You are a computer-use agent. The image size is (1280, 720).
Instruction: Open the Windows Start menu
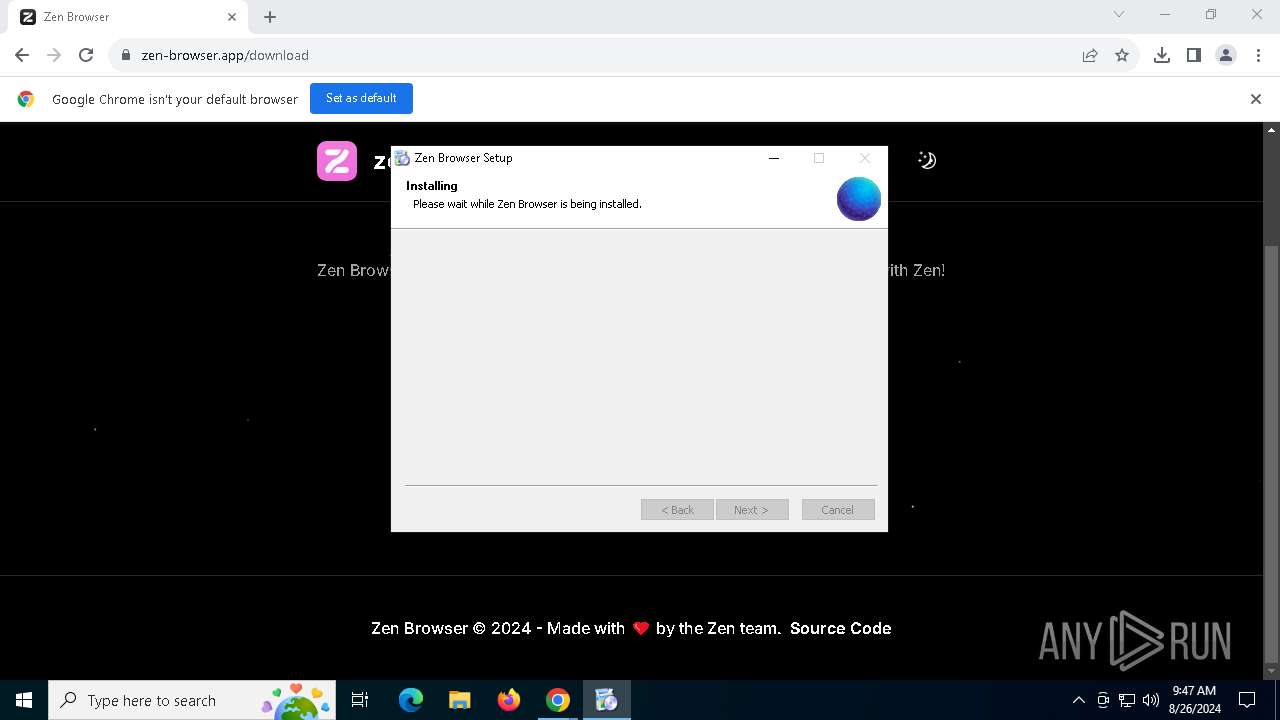[x=24, y=700]
